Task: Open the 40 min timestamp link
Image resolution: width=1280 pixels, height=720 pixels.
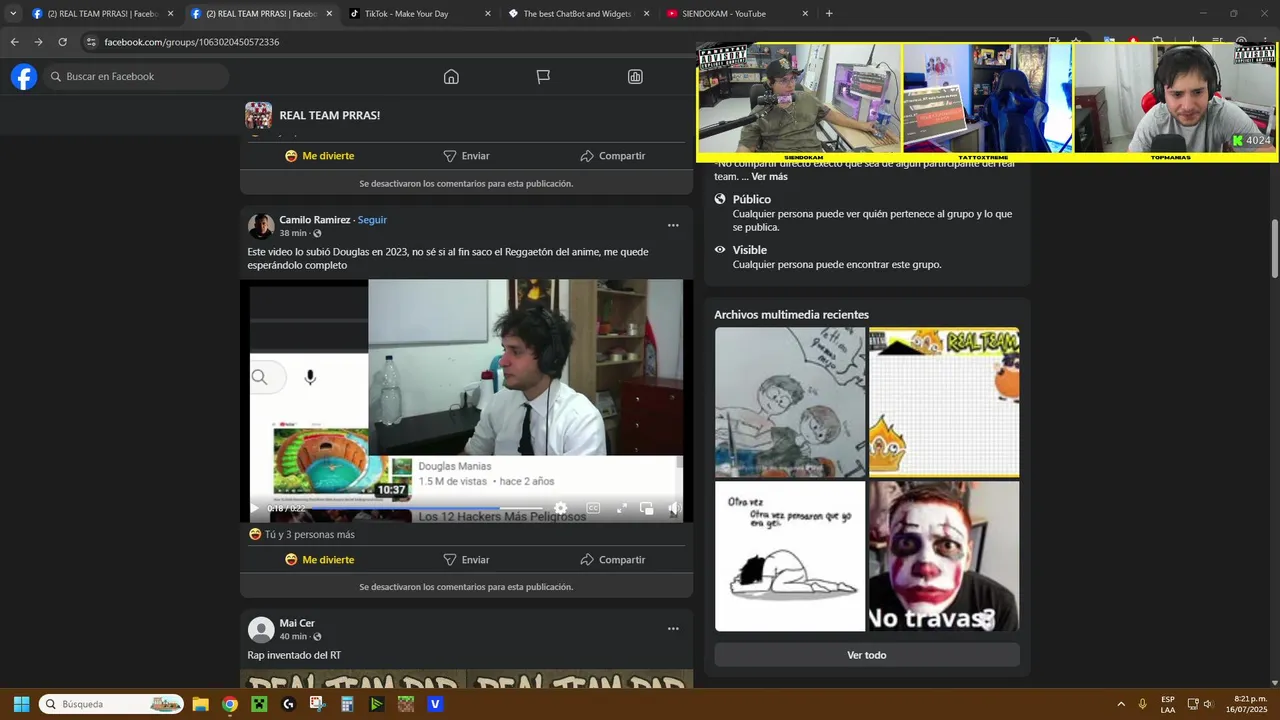Action: coord(293,637)
